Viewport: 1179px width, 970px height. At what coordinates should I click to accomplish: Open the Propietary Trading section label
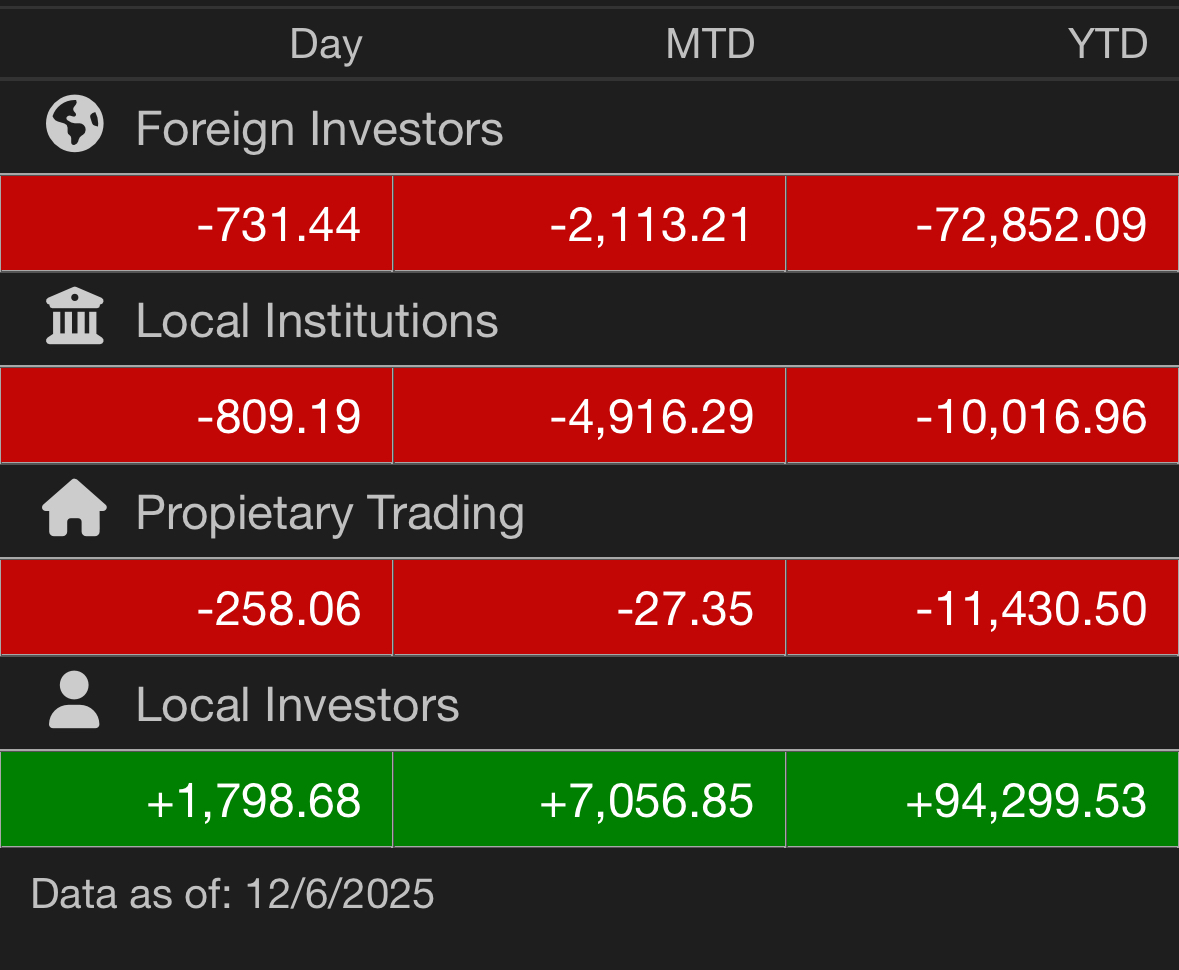coord(330,514)
